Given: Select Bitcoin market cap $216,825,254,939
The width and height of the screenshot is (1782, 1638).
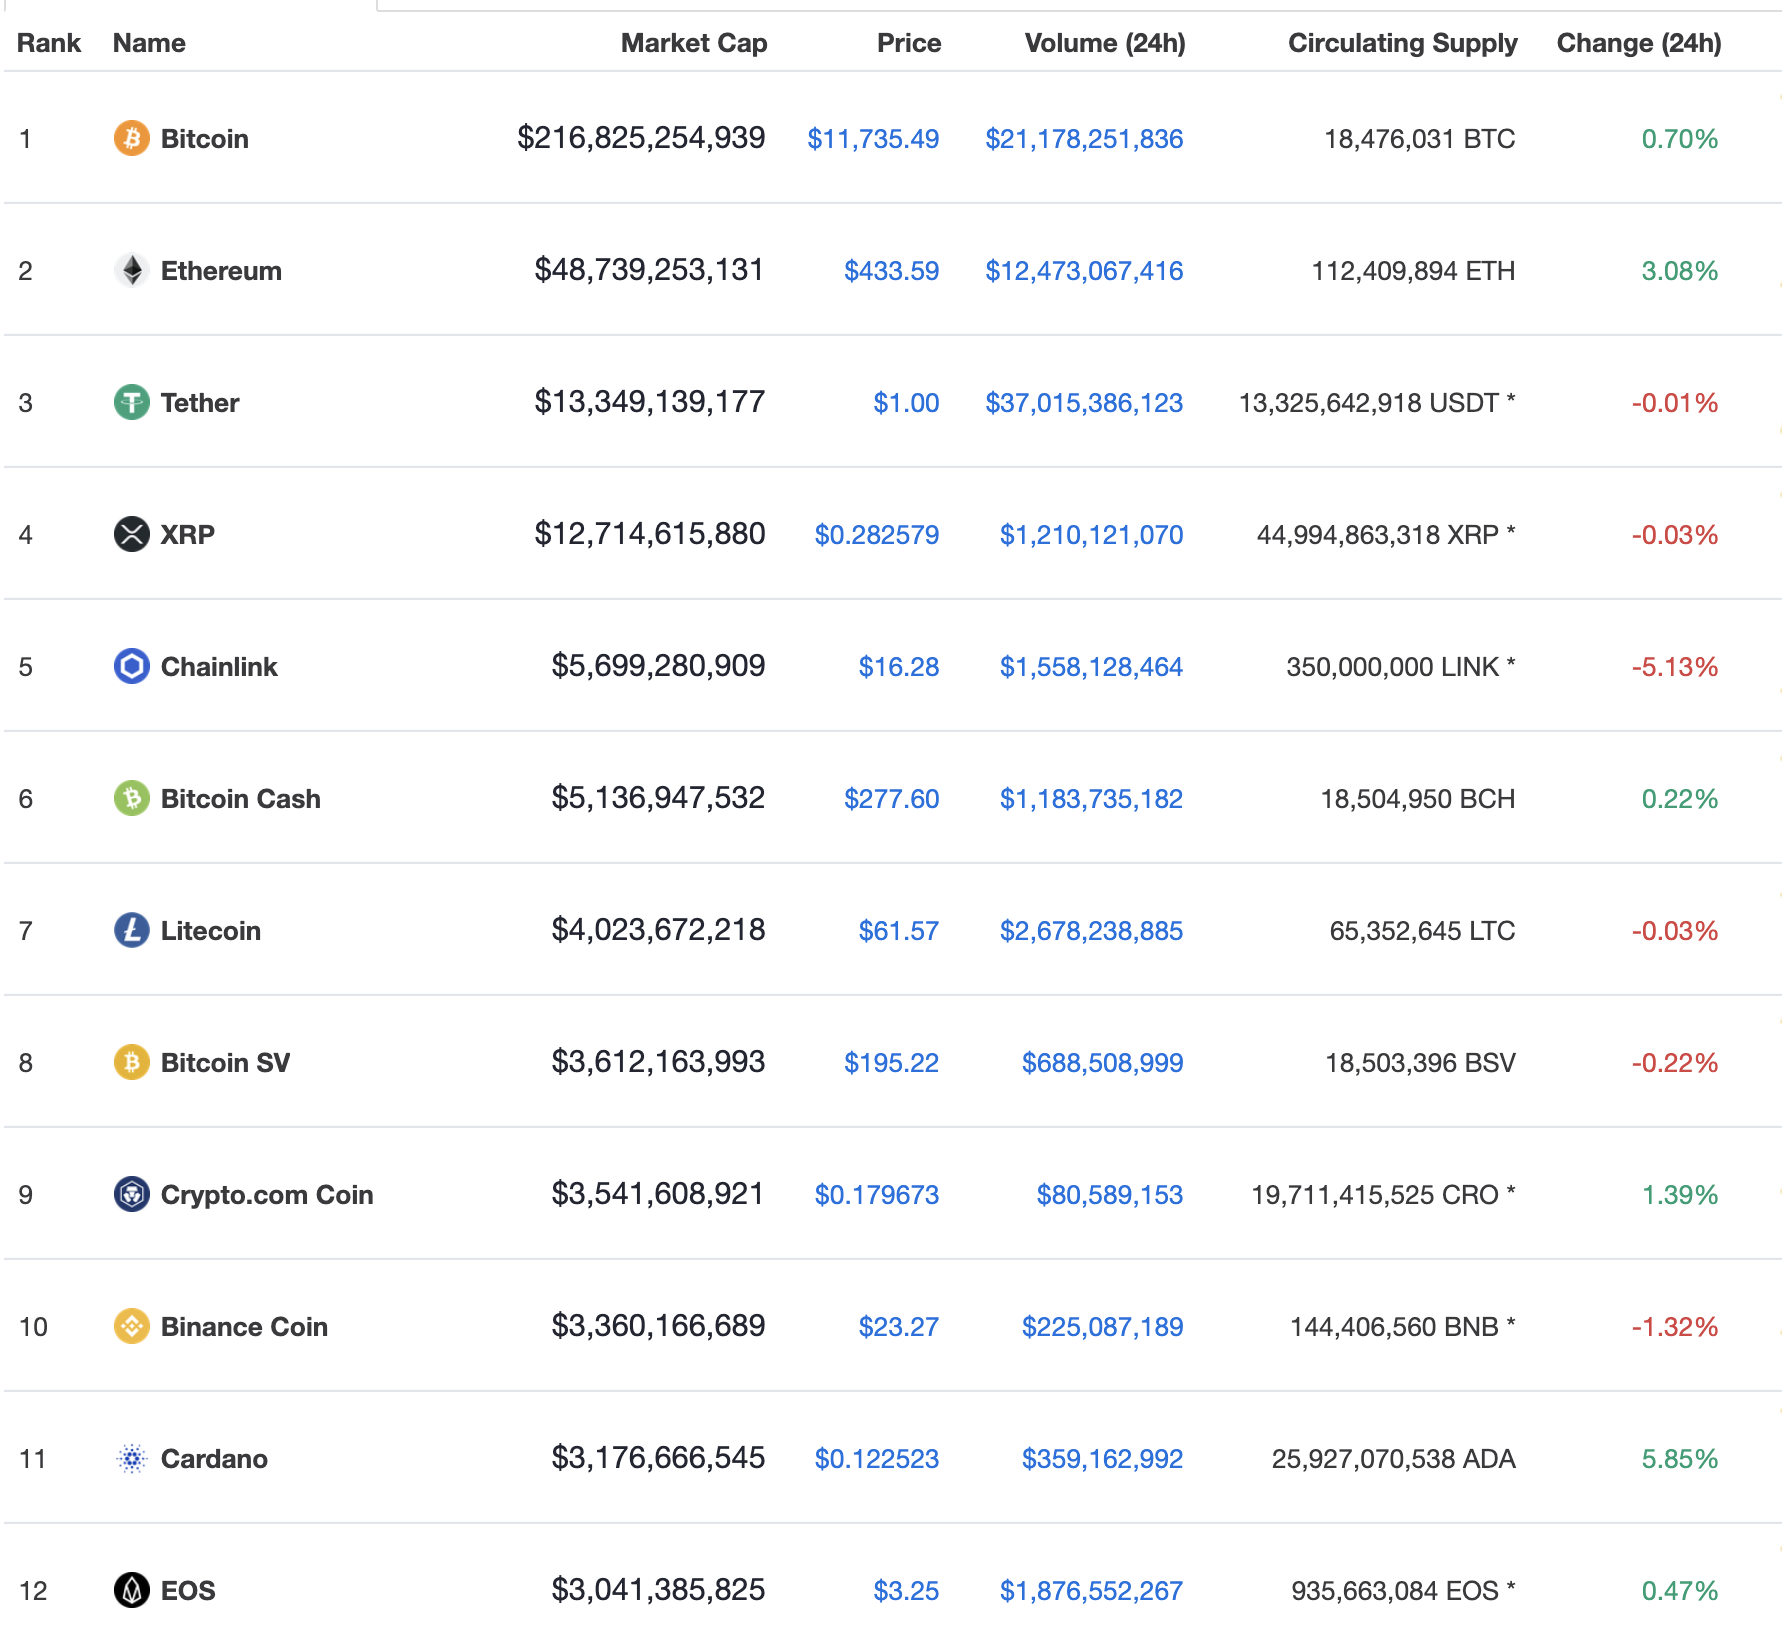Looking at the screenshot, I should click(641, 138).
